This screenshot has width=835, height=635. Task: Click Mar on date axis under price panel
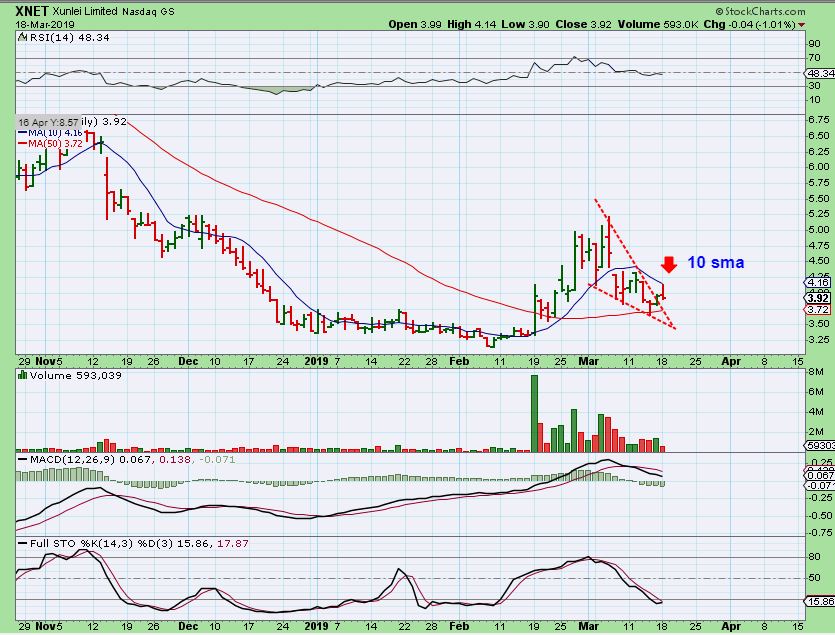[588, 361]
